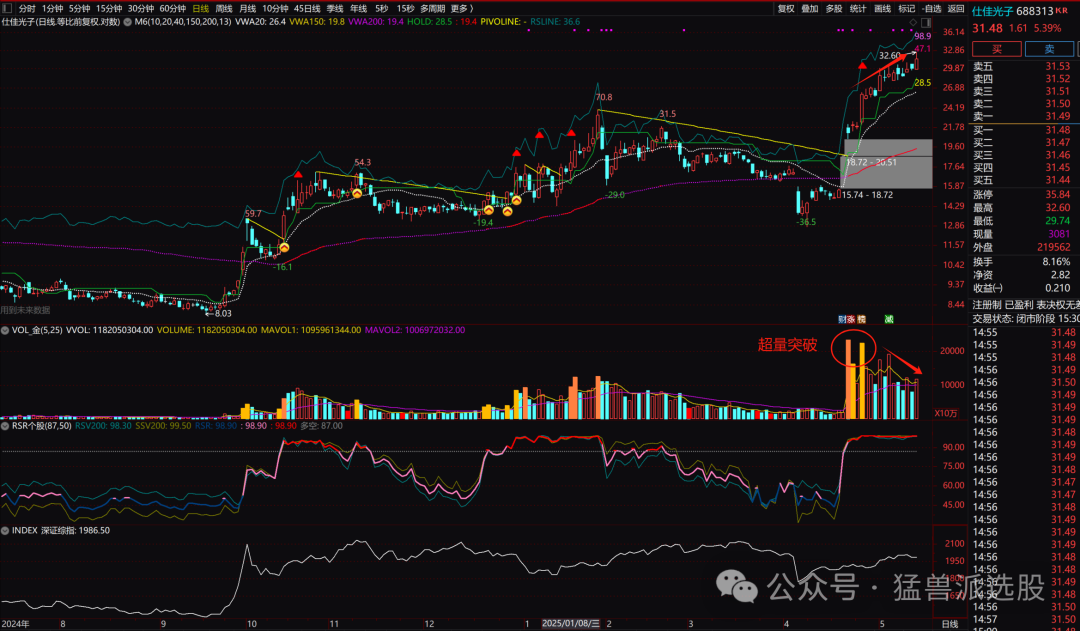Click 卖一 ask price 31.49

1057,116
